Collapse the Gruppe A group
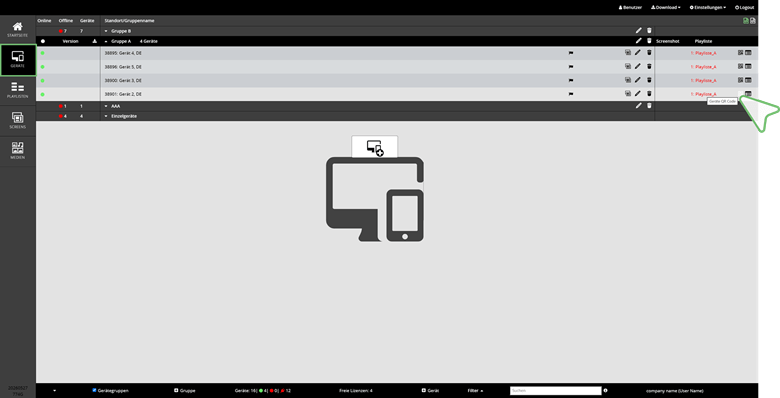The height and width of the screenshot is (398, 780). pos(106,41)
